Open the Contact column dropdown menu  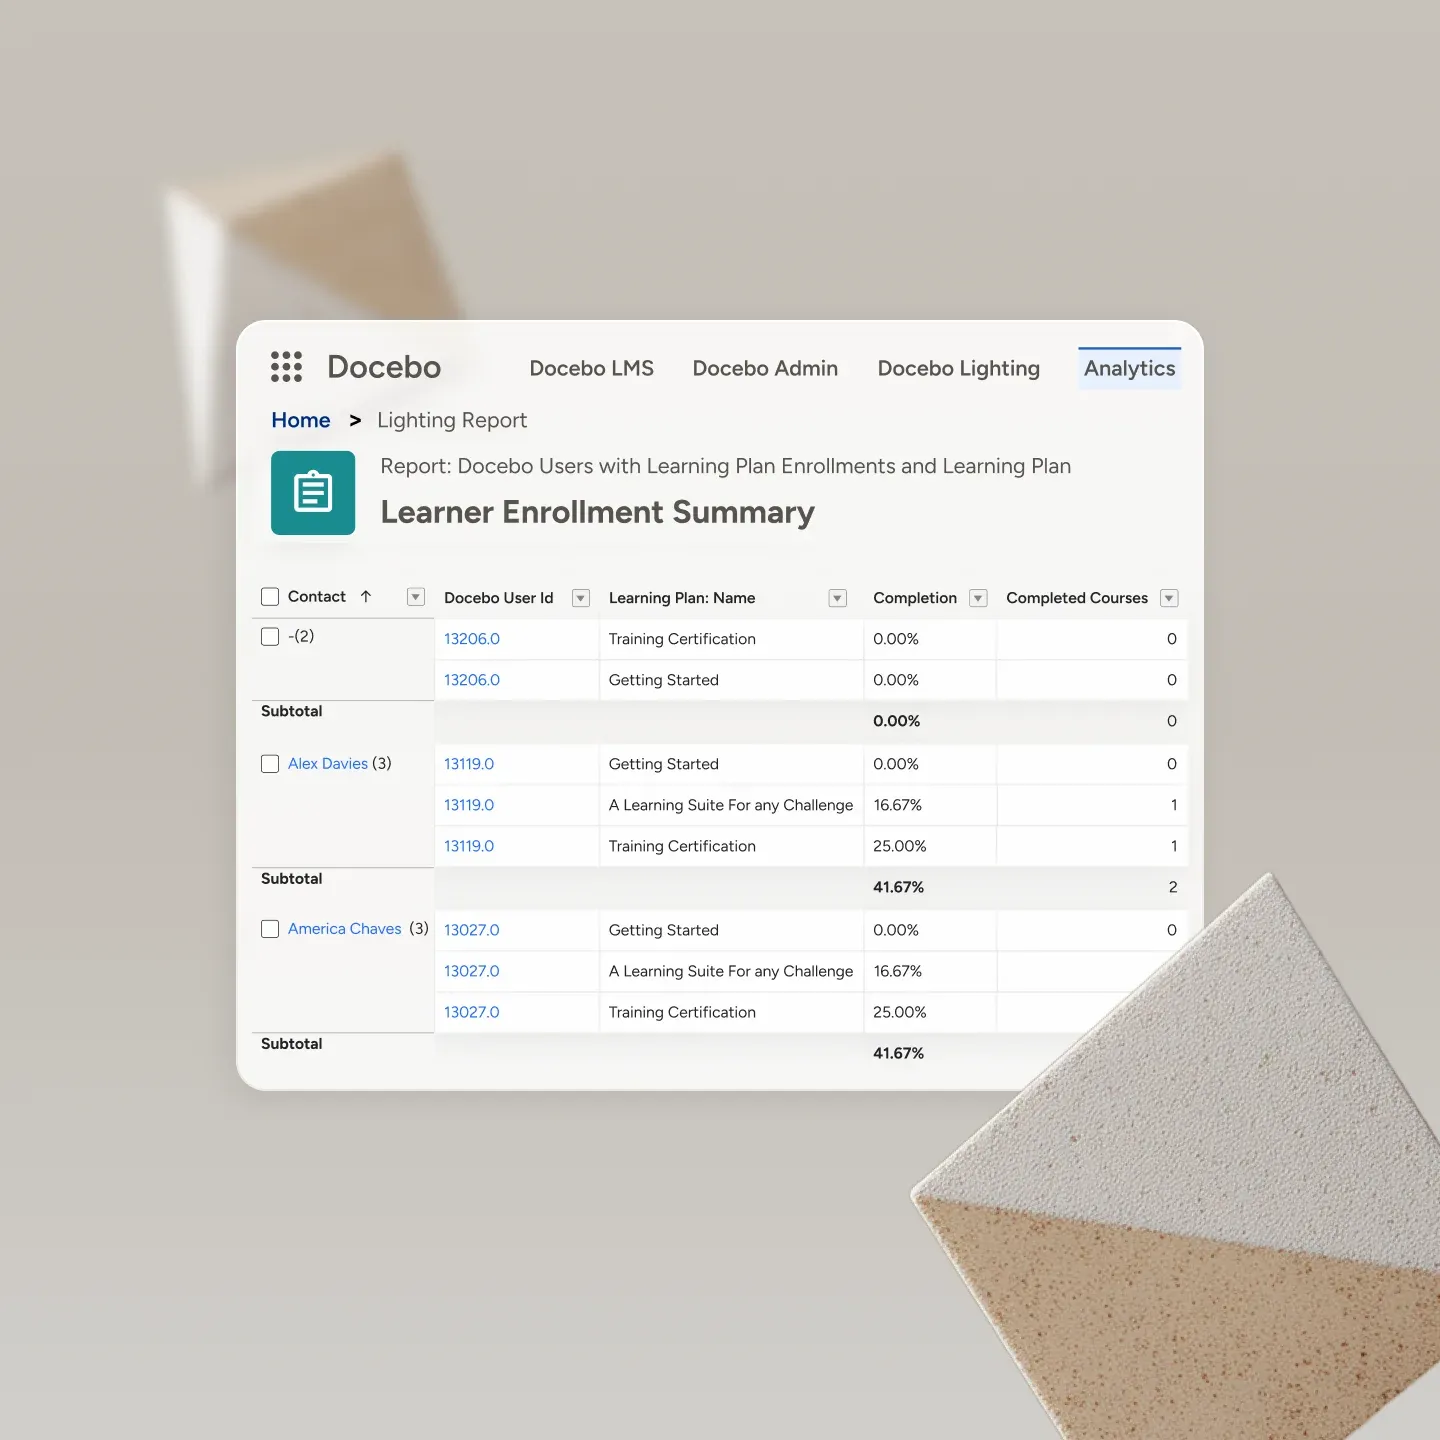click(x=416, y=597)
